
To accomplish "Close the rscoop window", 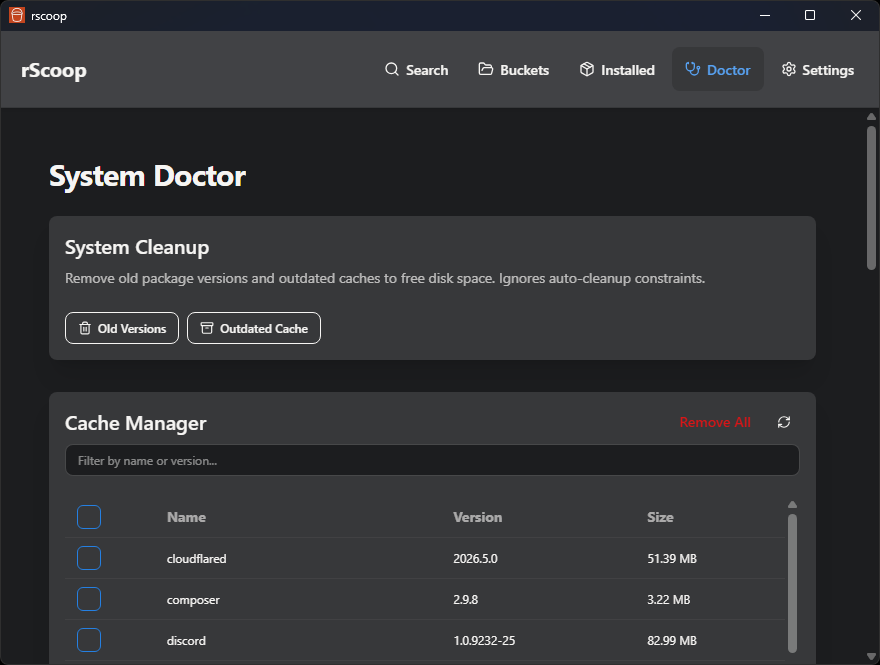I will (855, 15).
